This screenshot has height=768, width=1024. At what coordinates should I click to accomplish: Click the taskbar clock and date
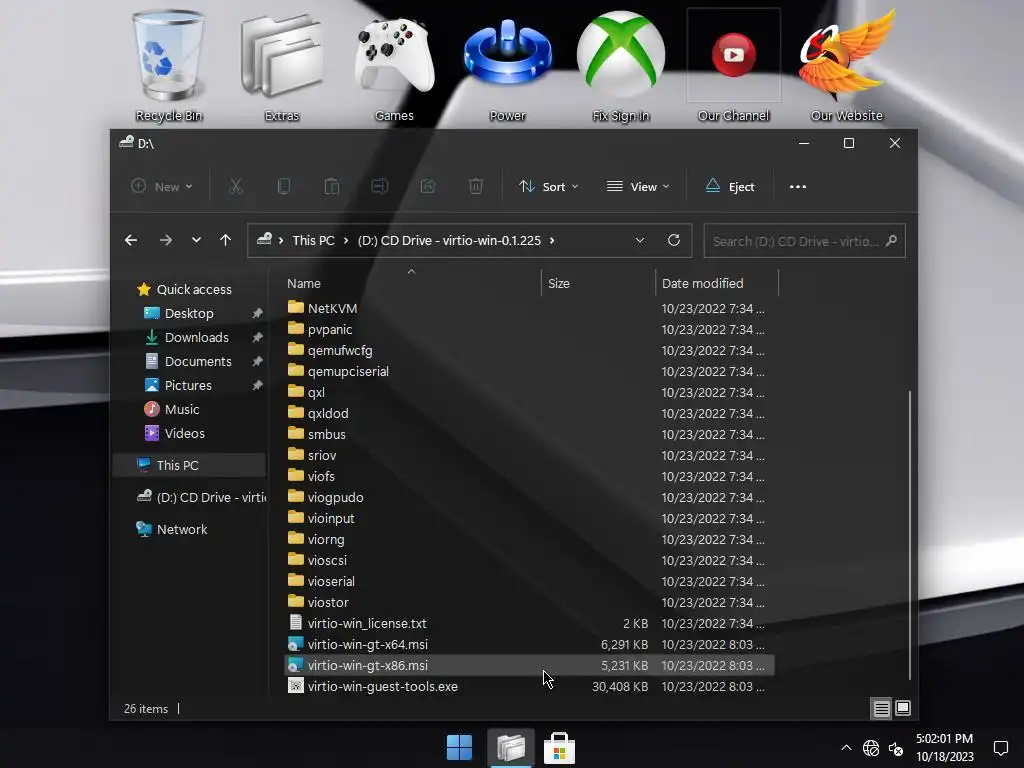point(944,748)
